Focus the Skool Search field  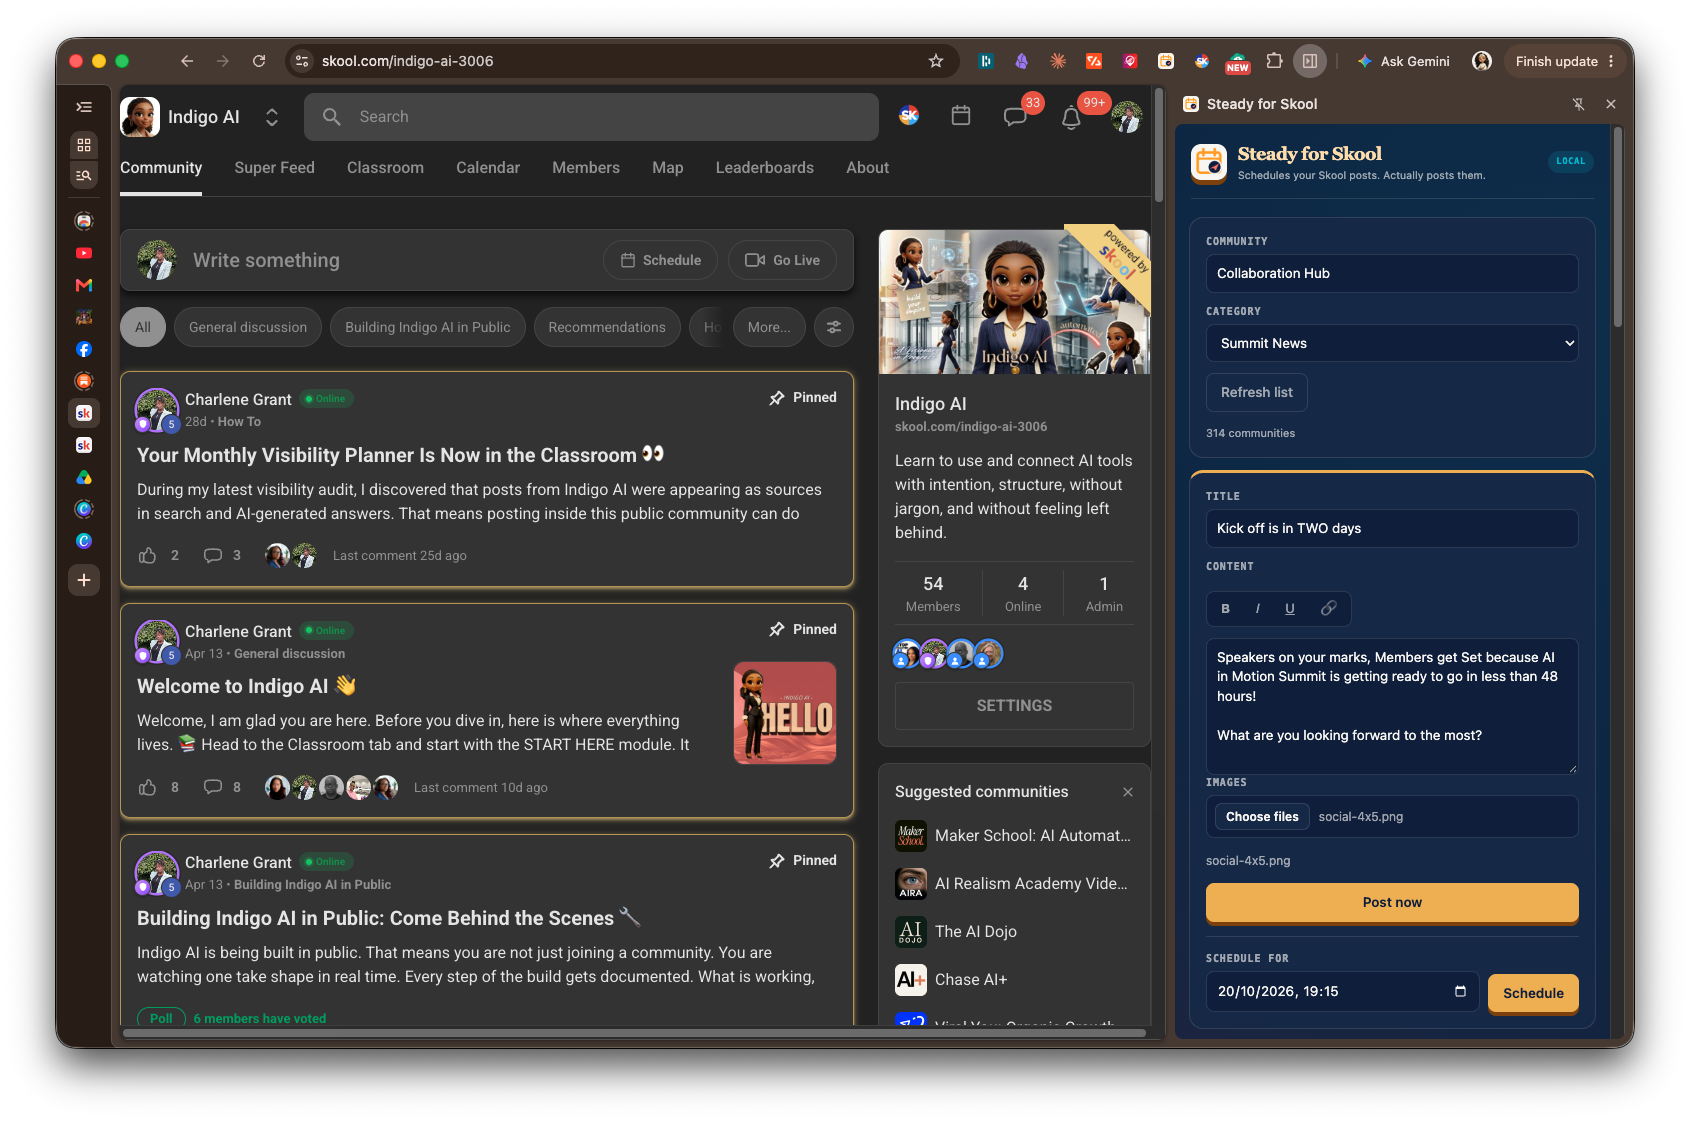(x=591, y=117)
